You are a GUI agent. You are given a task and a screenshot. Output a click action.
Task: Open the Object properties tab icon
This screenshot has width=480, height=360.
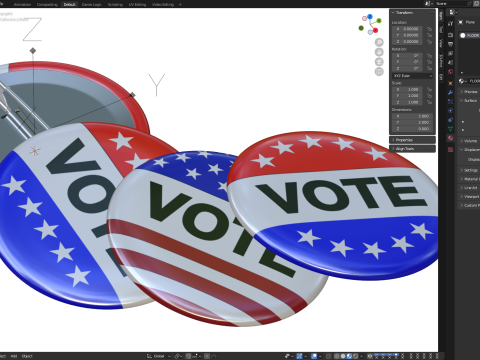450,83
